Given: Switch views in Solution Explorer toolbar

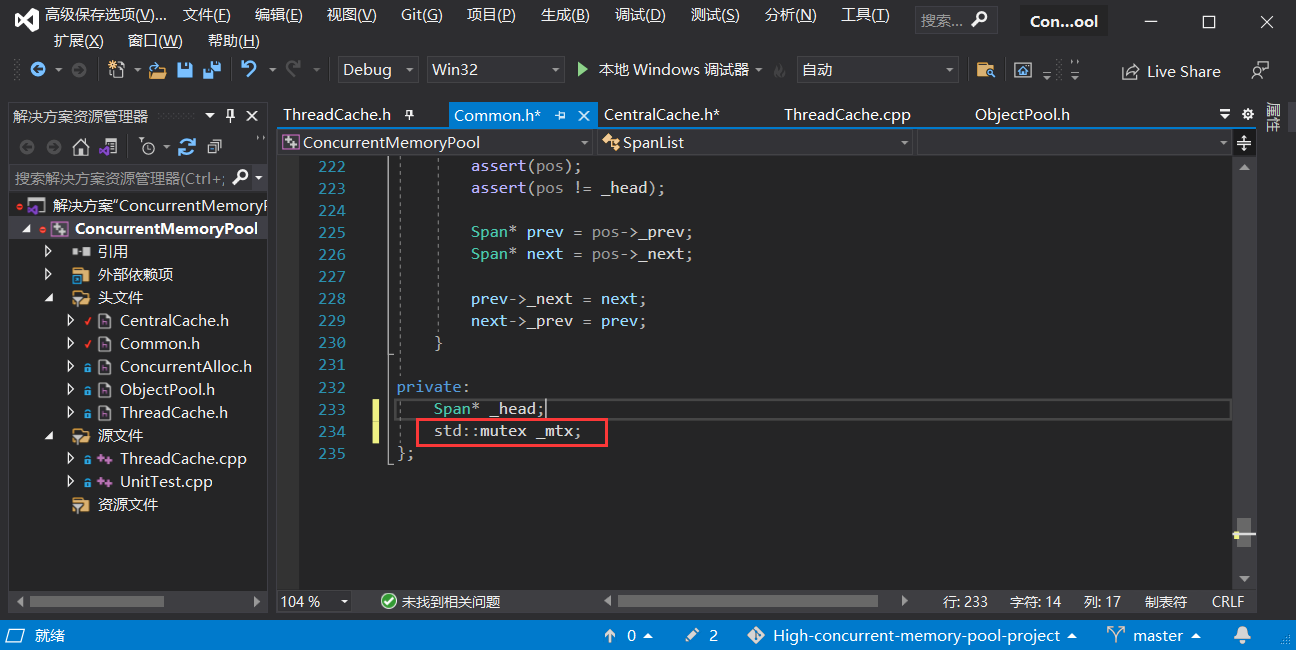Looking at the screenshot, I should (x=109, y=147).
